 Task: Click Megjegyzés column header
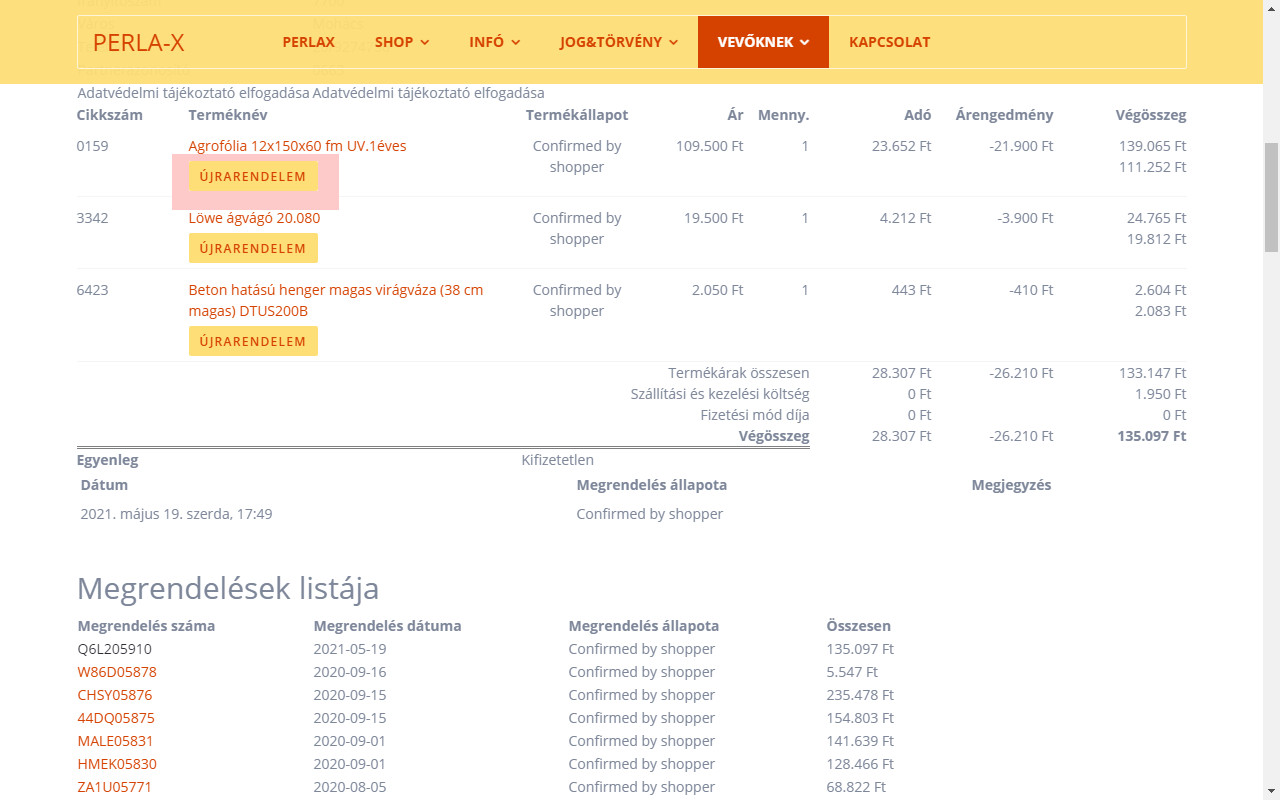[1011, 485]
